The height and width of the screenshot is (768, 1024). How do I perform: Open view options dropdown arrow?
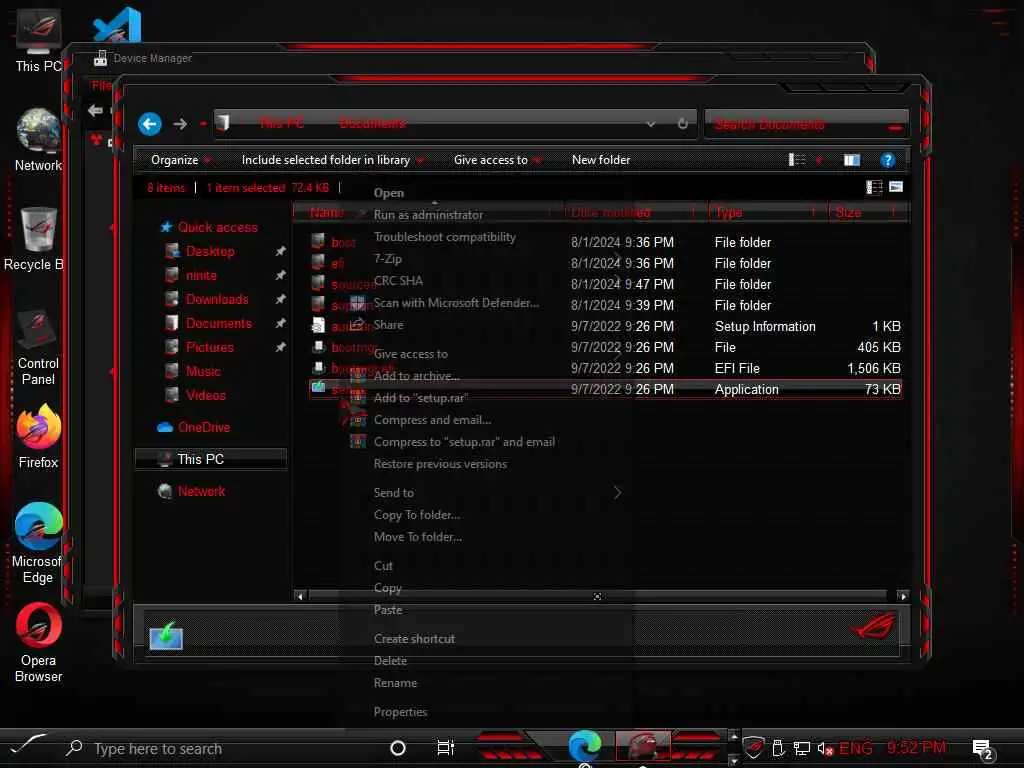(x=818, y=160)
